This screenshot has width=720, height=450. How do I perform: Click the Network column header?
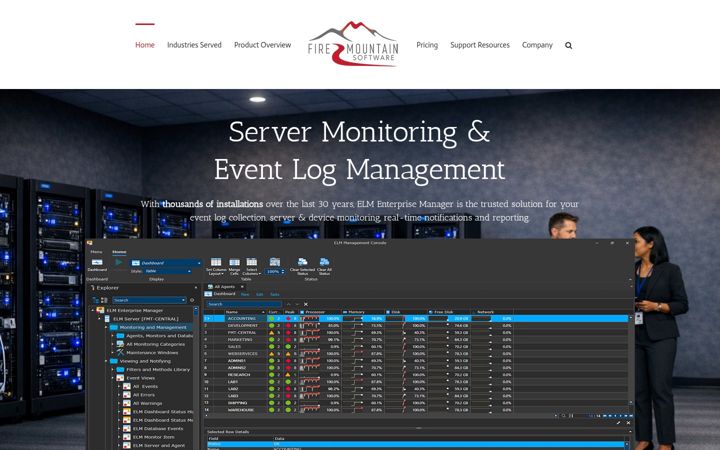485,312
